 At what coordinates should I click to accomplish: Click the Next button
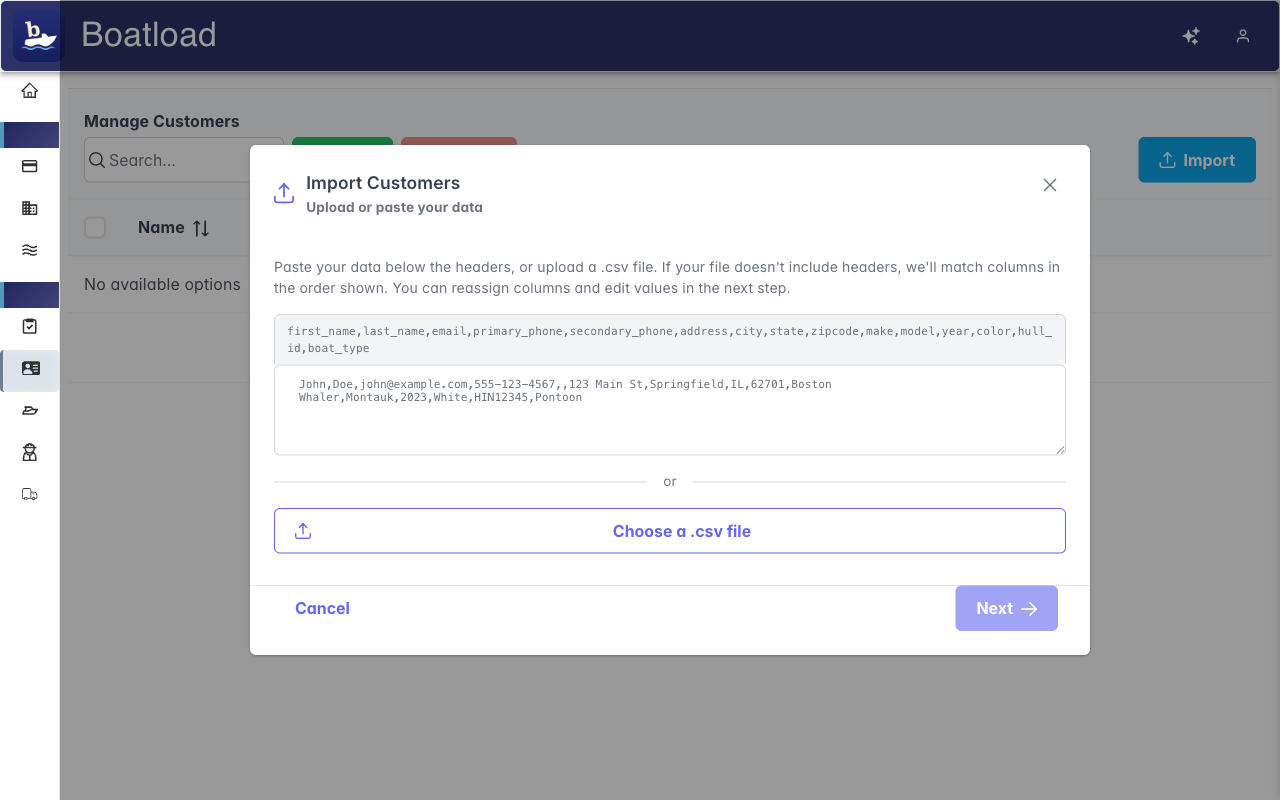1006,608
